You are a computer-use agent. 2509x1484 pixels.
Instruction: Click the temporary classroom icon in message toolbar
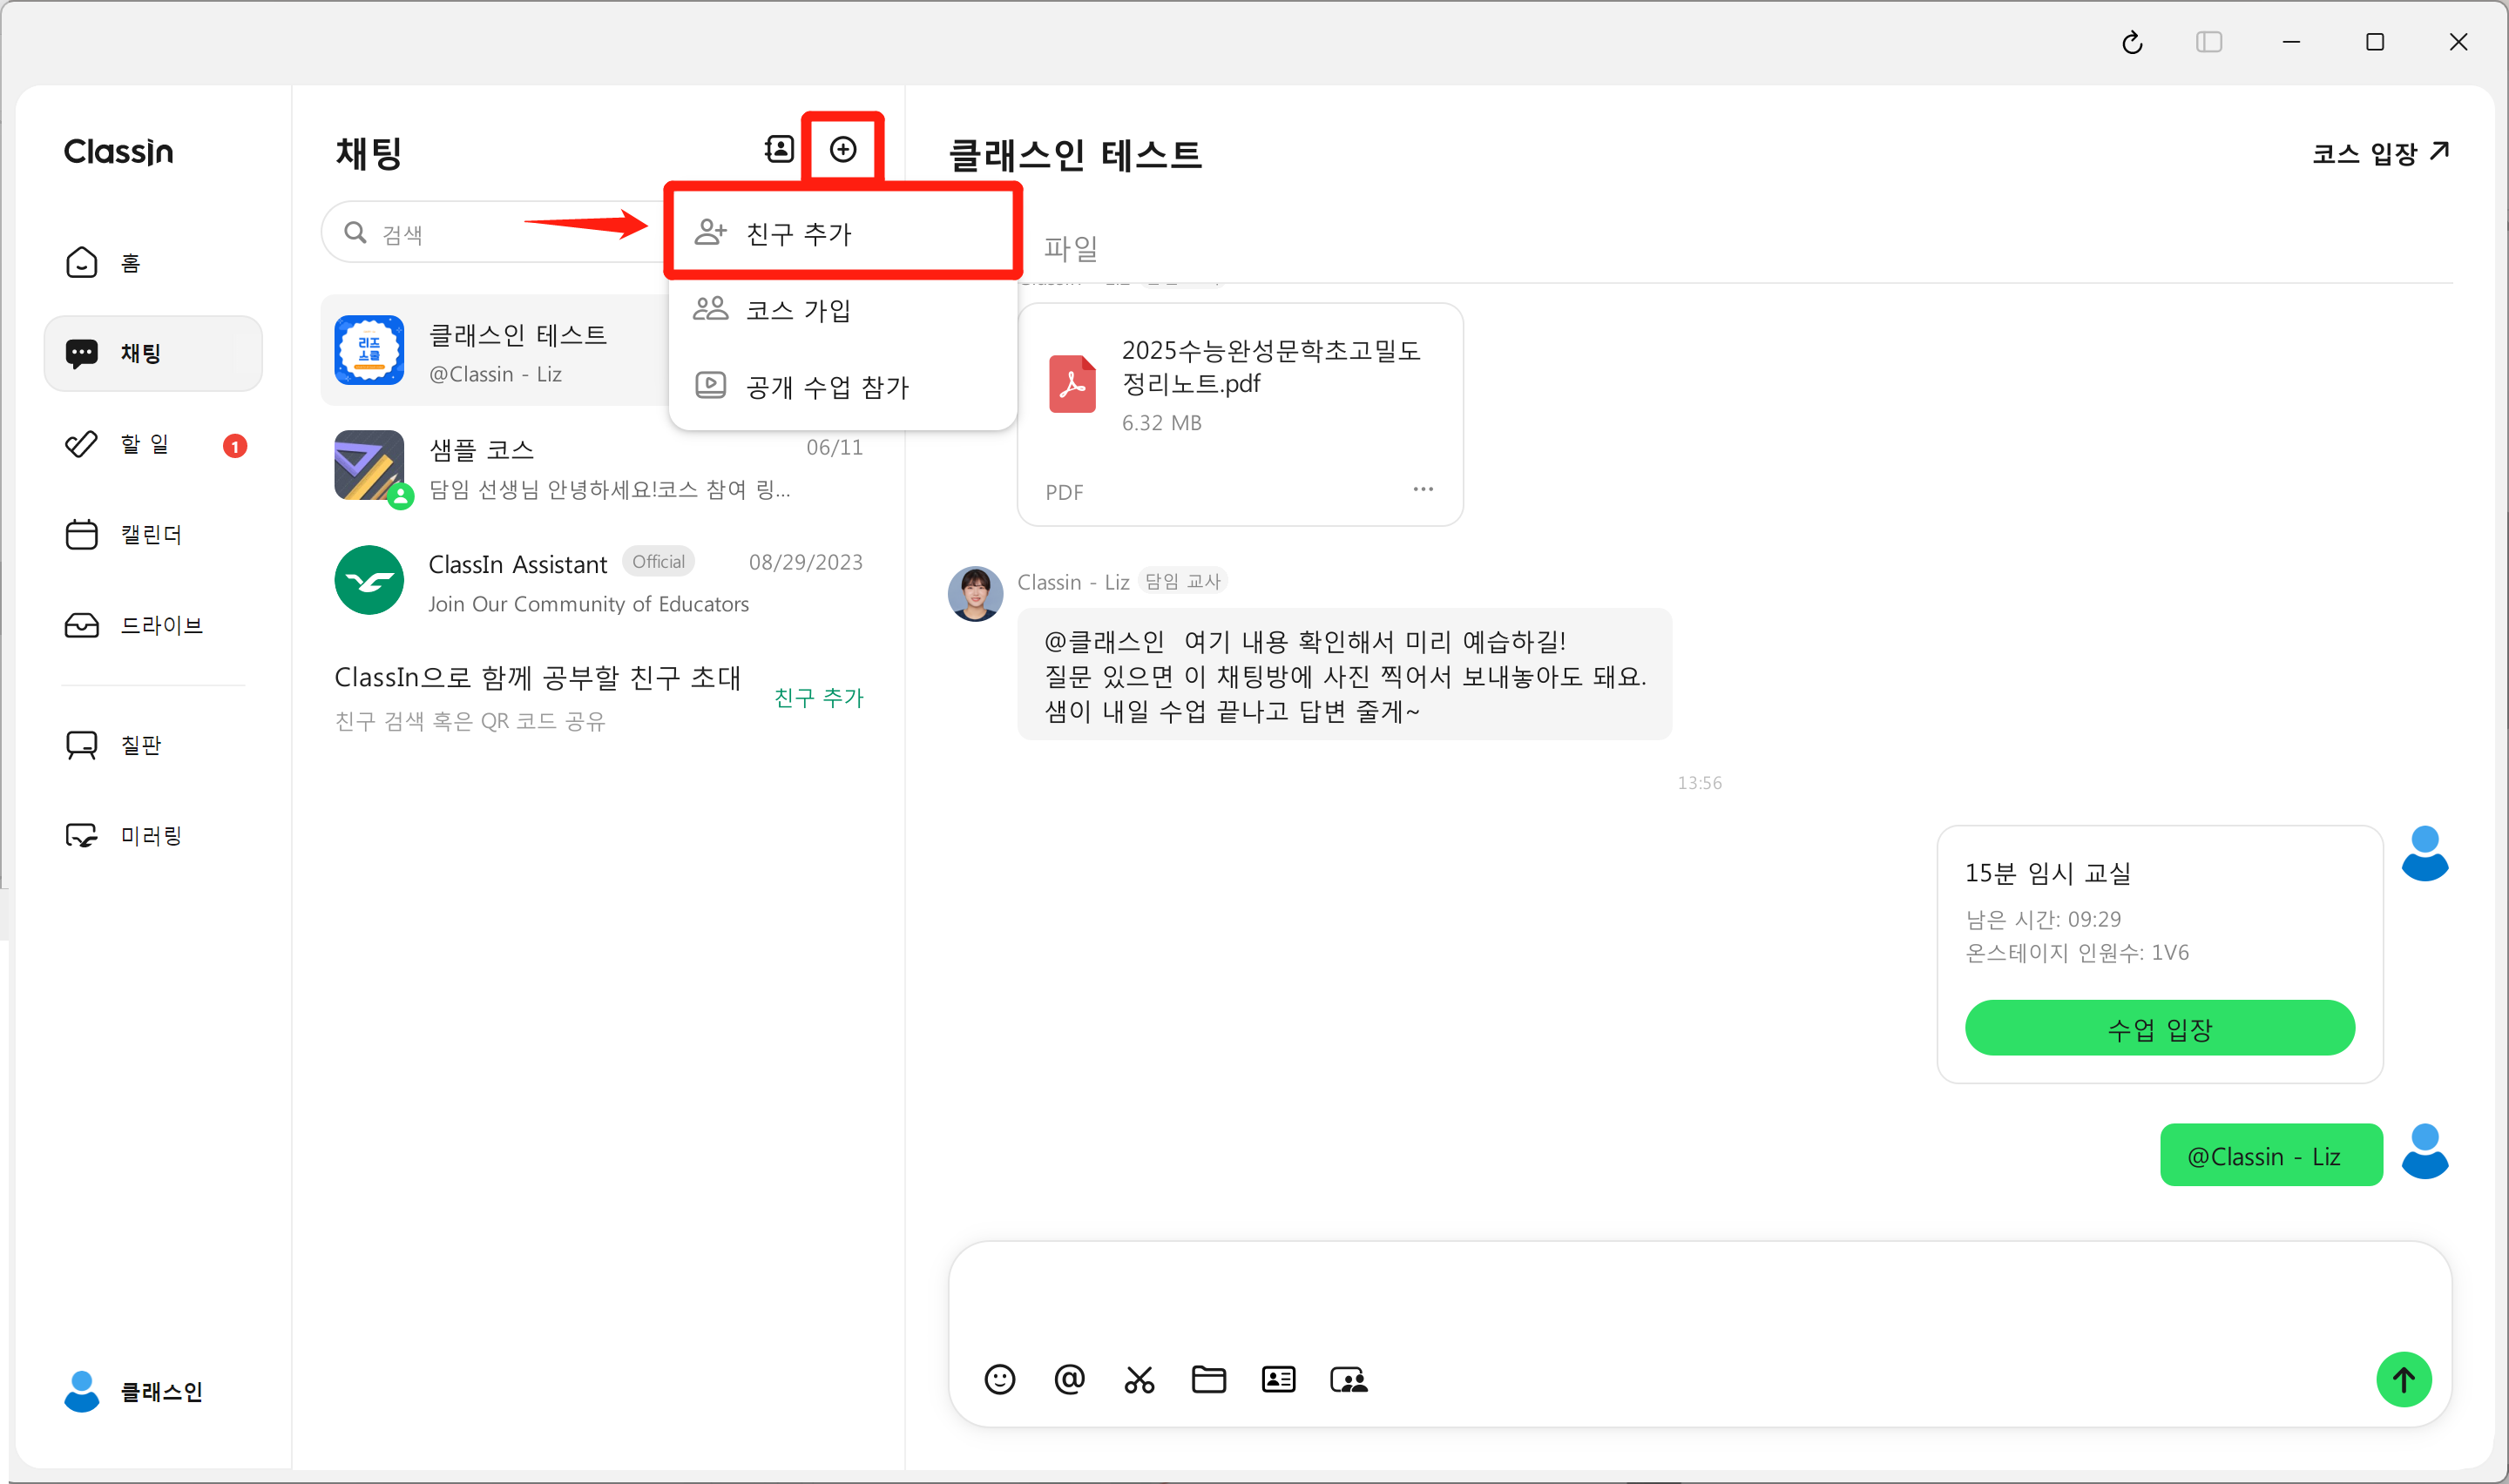[1349, 1380]
